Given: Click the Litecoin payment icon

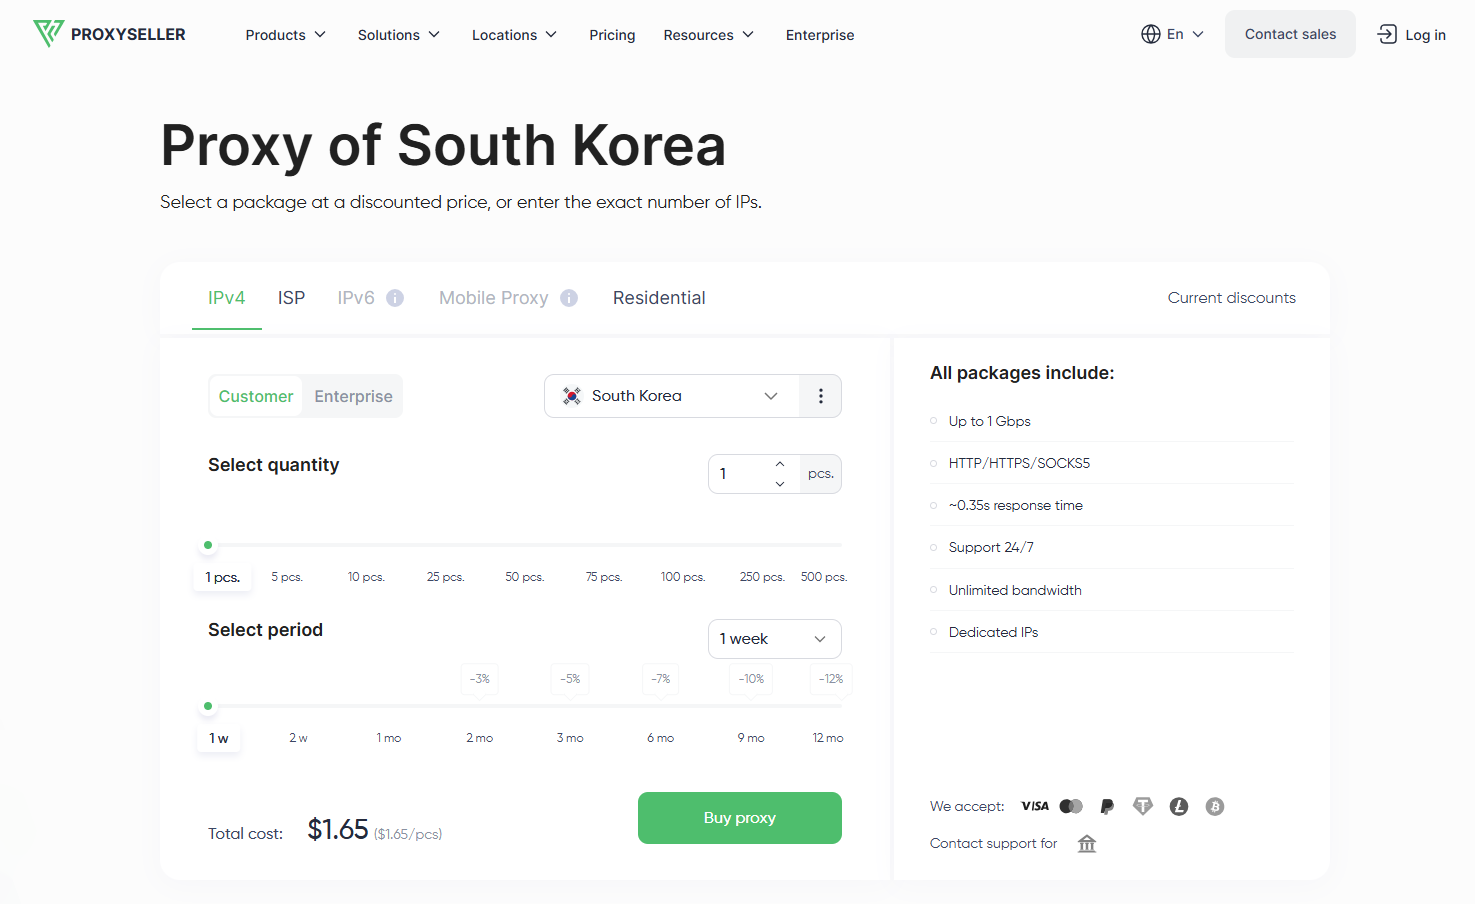Looking at the screenshot, I should click(1179, 806).
